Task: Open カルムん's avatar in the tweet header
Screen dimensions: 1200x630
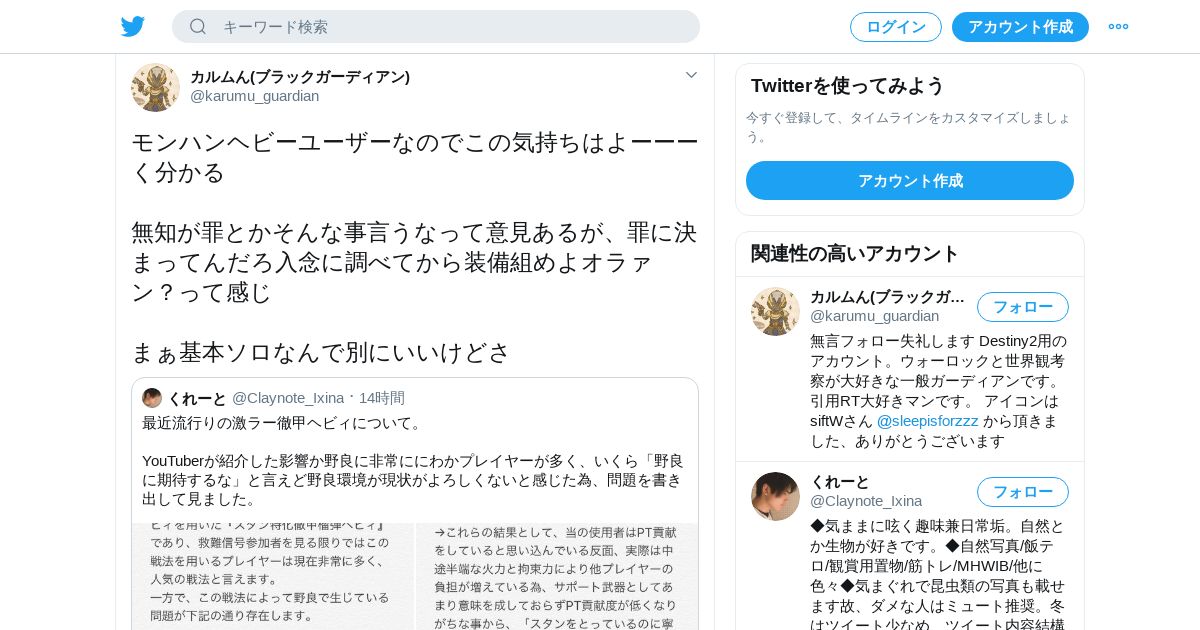Action: (x=155, y=87)
